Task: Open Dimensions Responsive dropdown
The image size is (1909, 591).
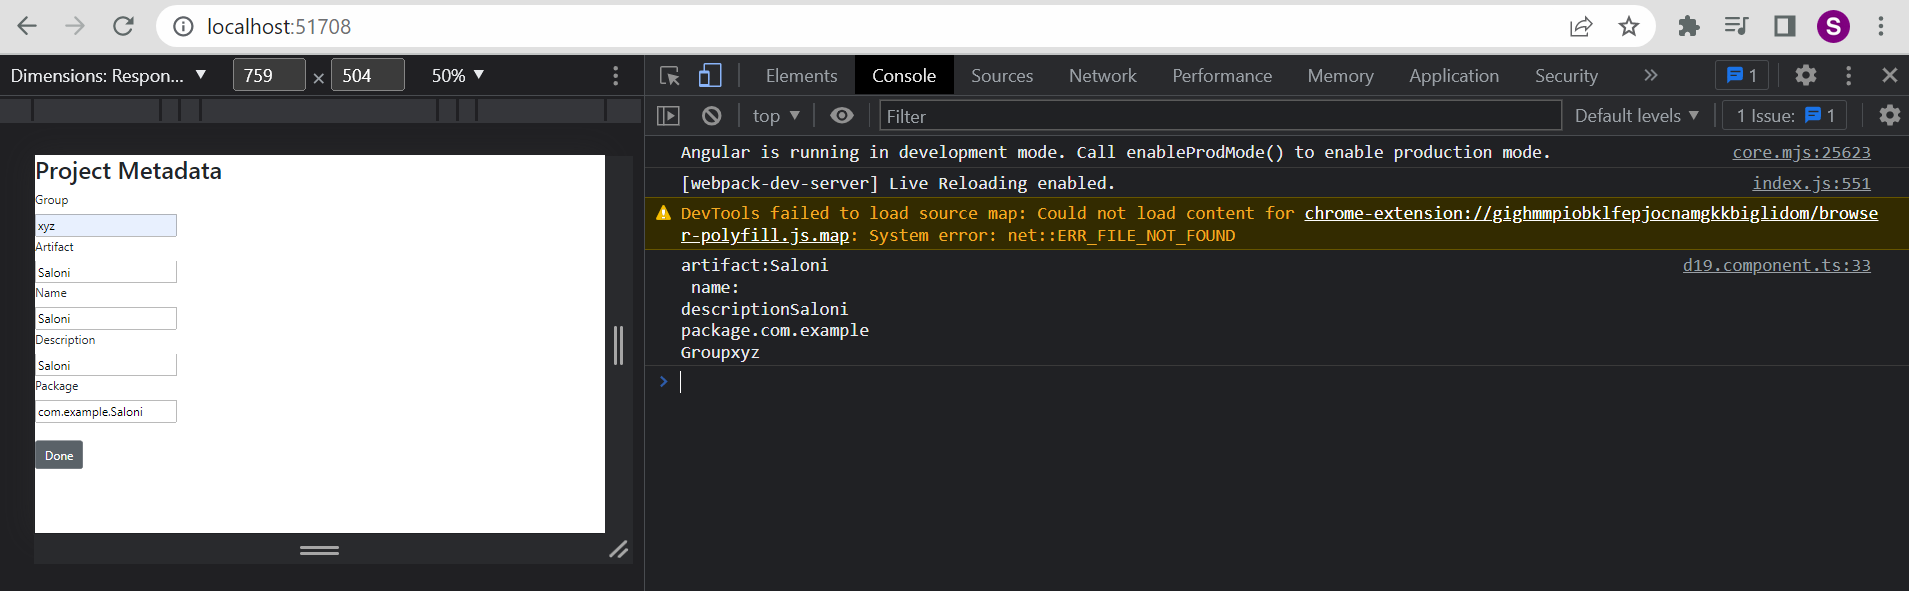Action: [109, 76]
